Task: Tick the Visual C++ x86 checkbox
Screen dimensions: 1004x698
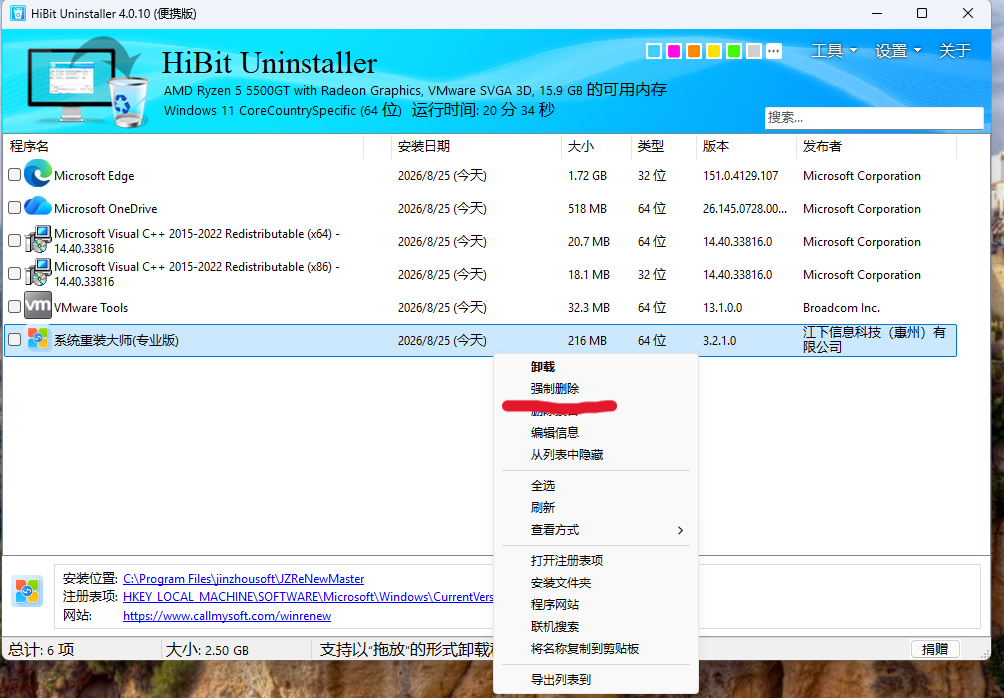Action: 15,273
